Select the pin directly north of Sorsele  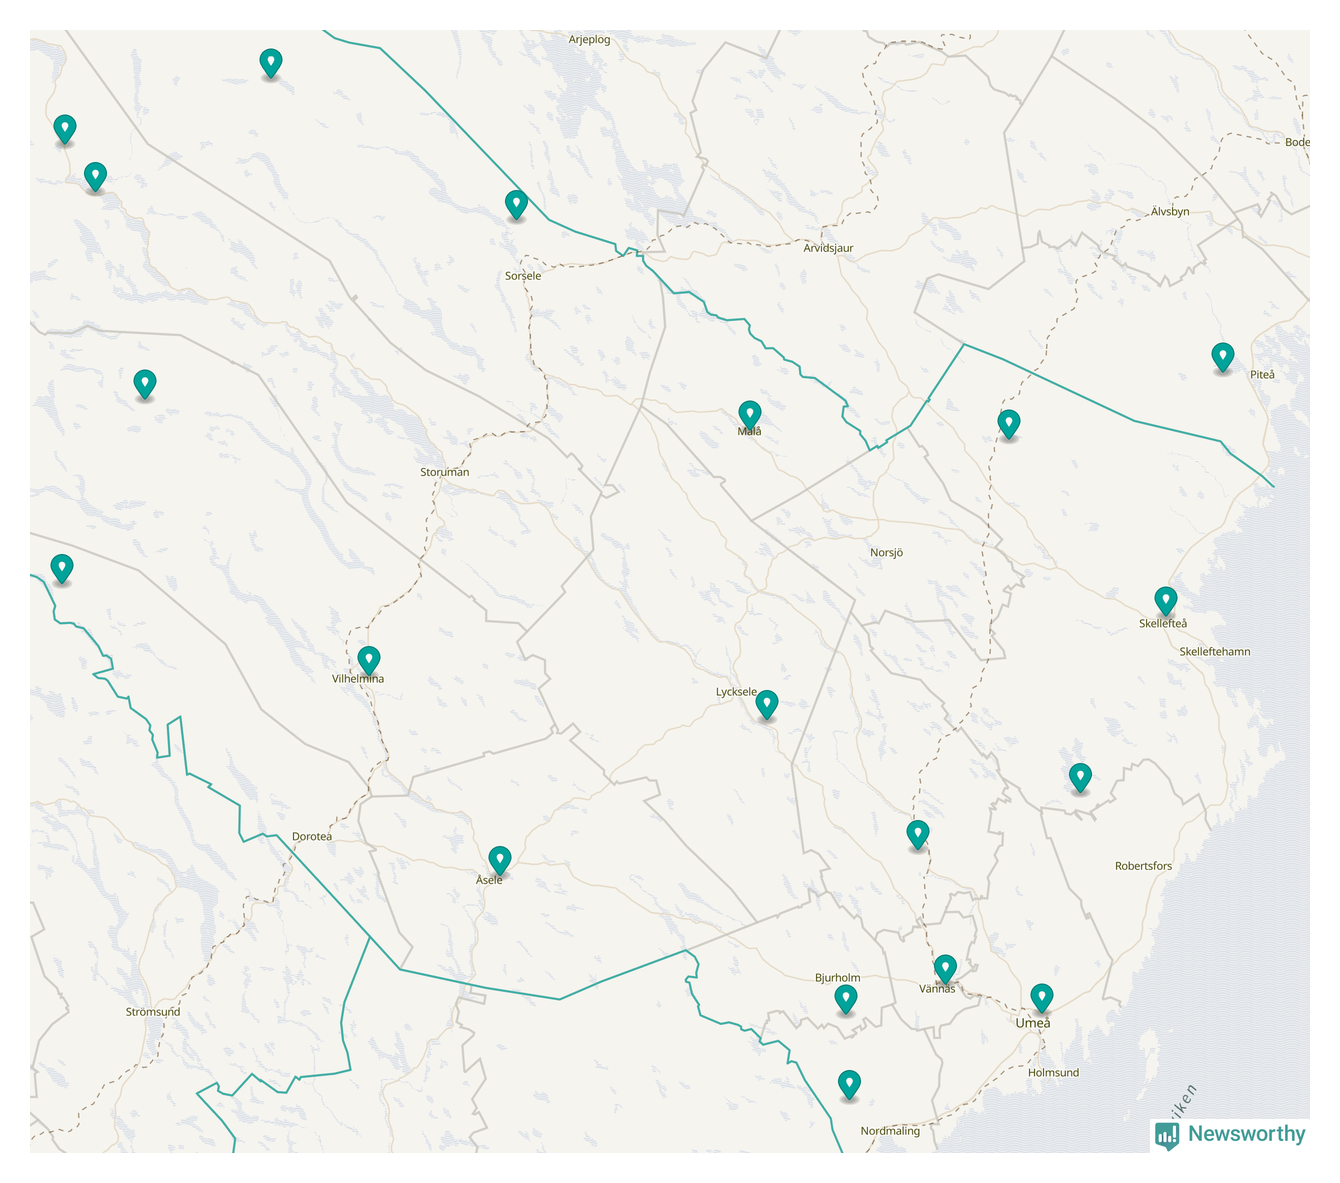pos(516,205)
